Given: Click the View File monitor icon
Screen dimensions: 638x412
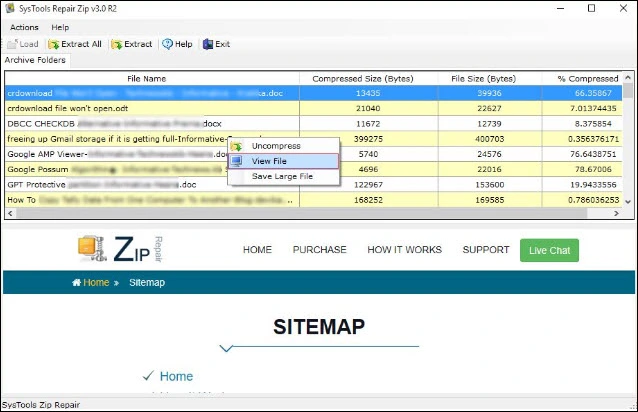Looking at the screenshot, I should coord(236,161).
